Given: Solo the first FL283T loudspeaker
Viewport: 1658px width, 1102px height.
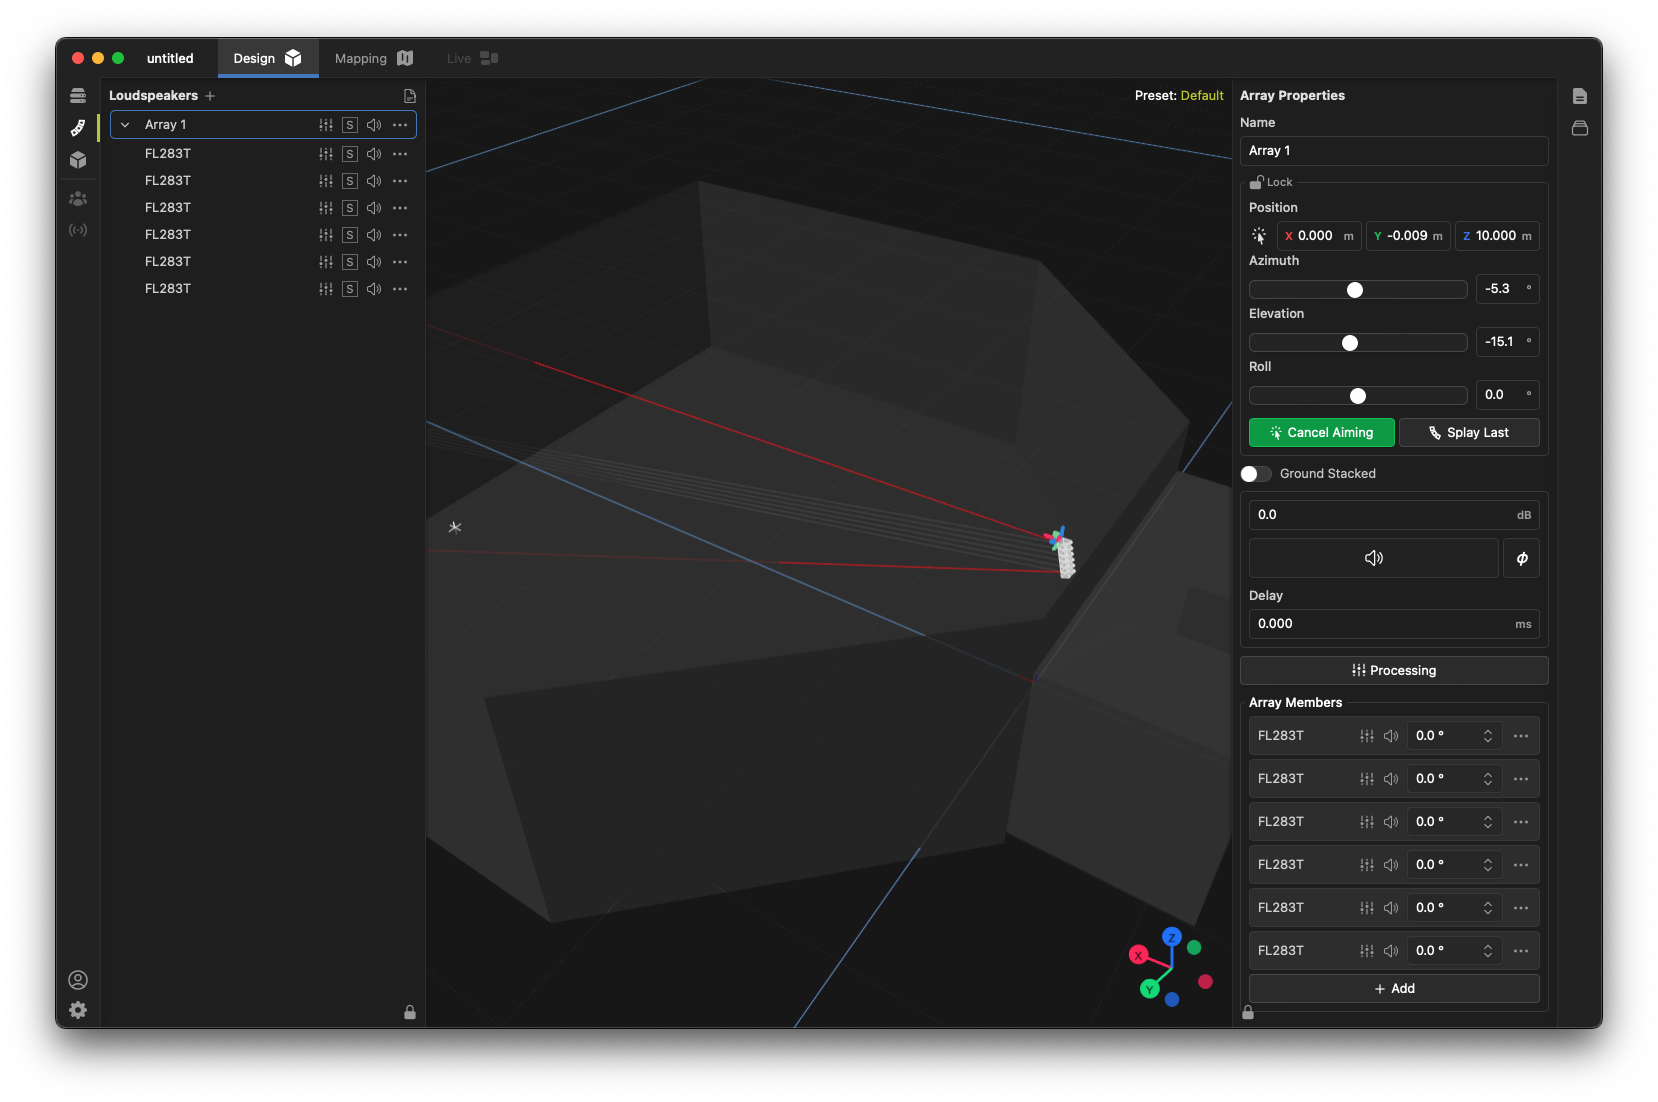Looking at the screenshot, I should pyautogui.click(x=350, y=154).
